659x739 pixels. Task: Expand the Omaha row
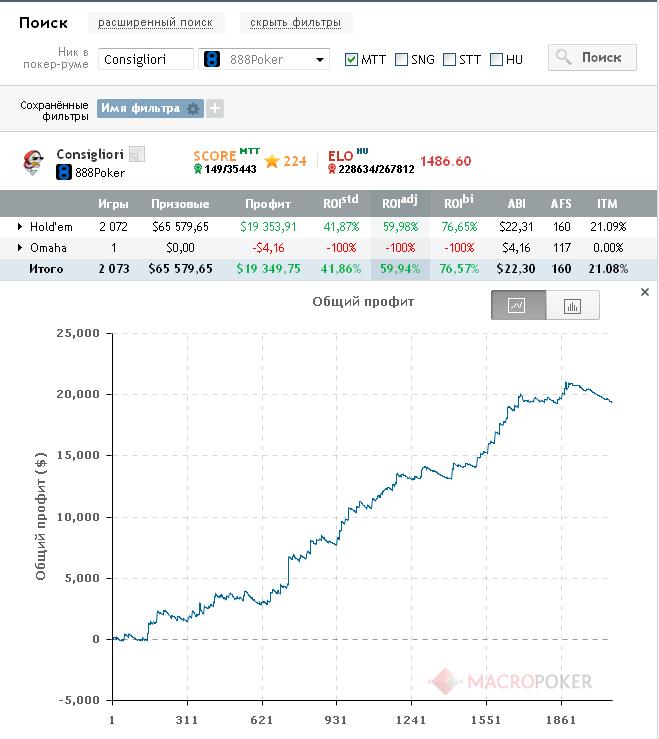pyautogui.click(x=20, y=248)
